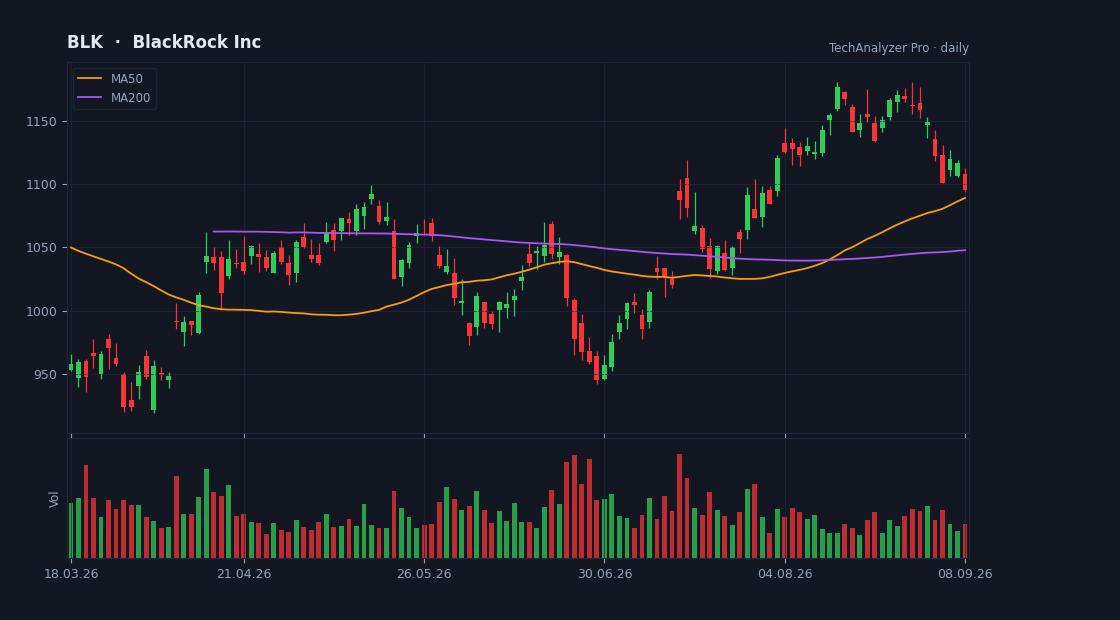Click the 18.03.26 date axis label
This screenshot has width=1120, height=620.
[71, 574]
